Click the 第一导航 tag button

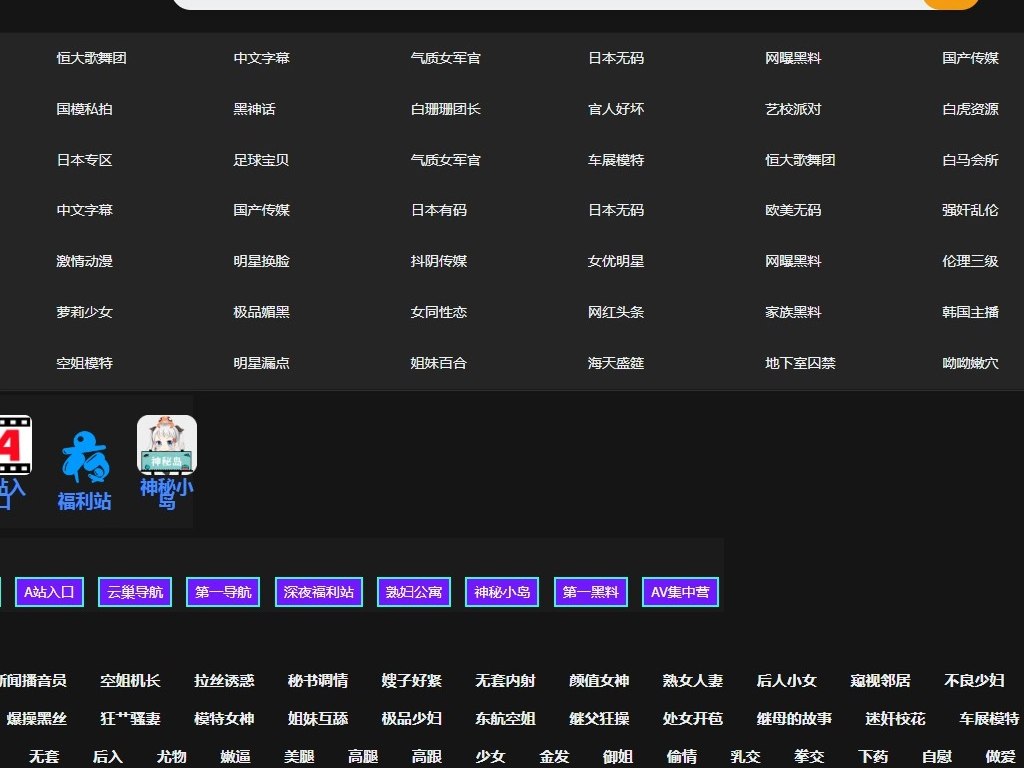point(223,592)
